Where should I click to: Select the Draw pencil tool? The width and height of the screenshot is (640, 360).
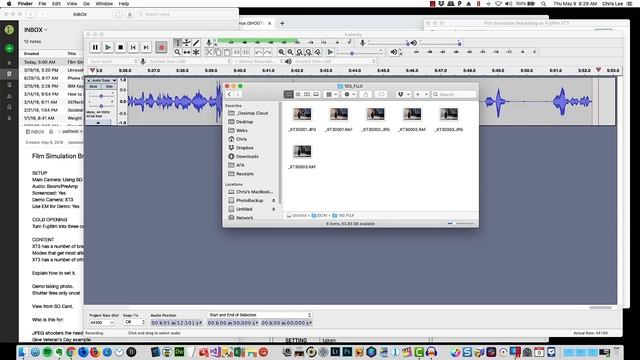[x=196, y=43]
